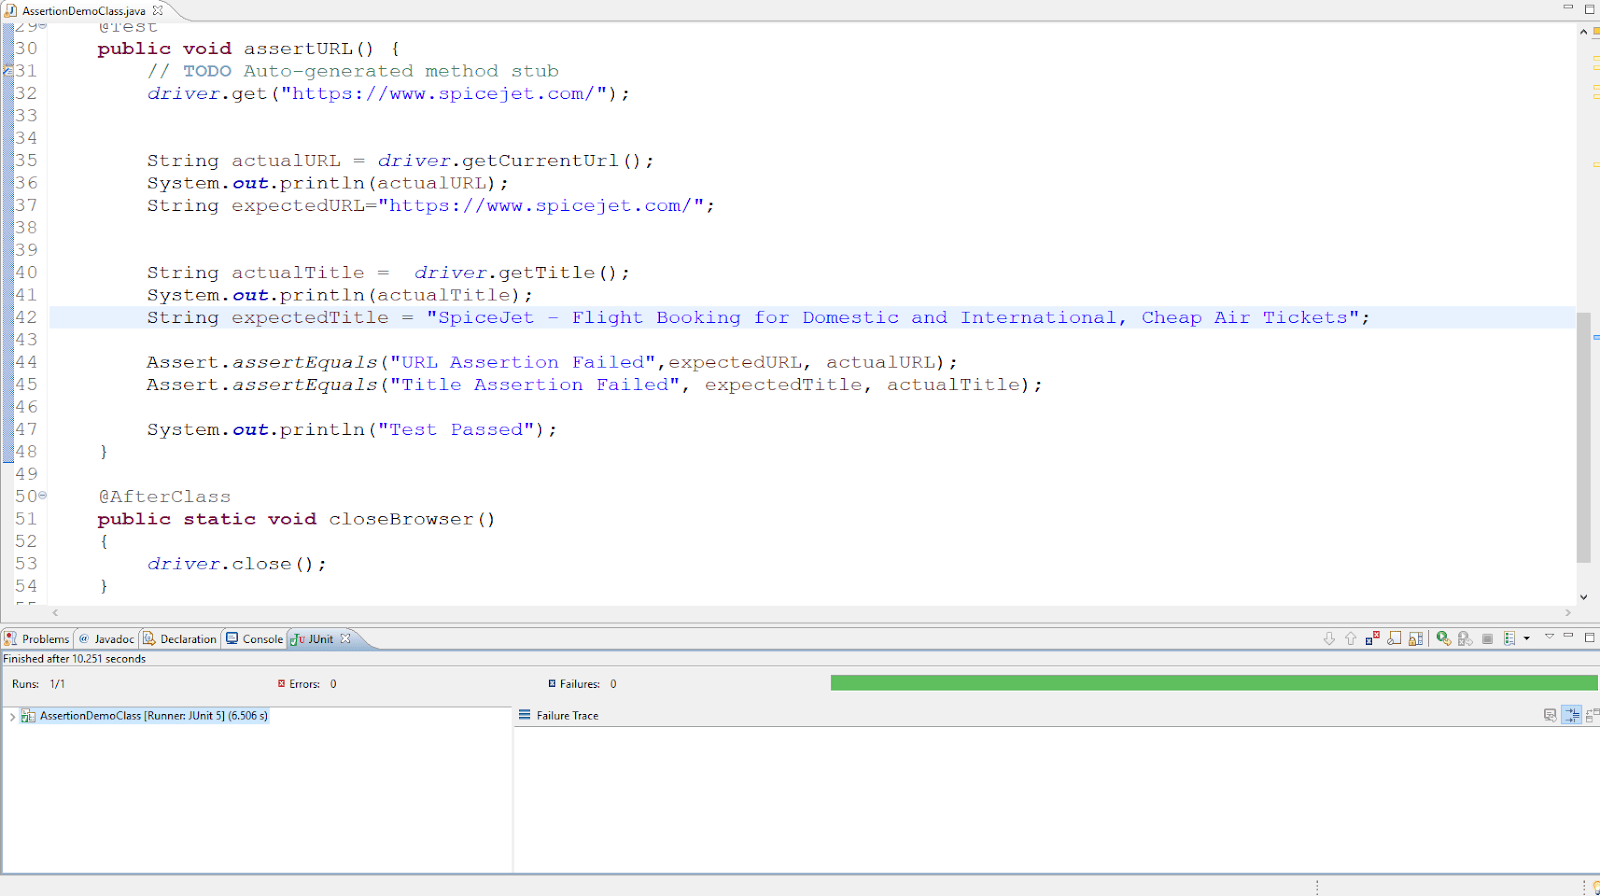Click editor horizontal scroll right arrow
This screenshot has width=1600, height=896.
click(x=1568, y=612)
